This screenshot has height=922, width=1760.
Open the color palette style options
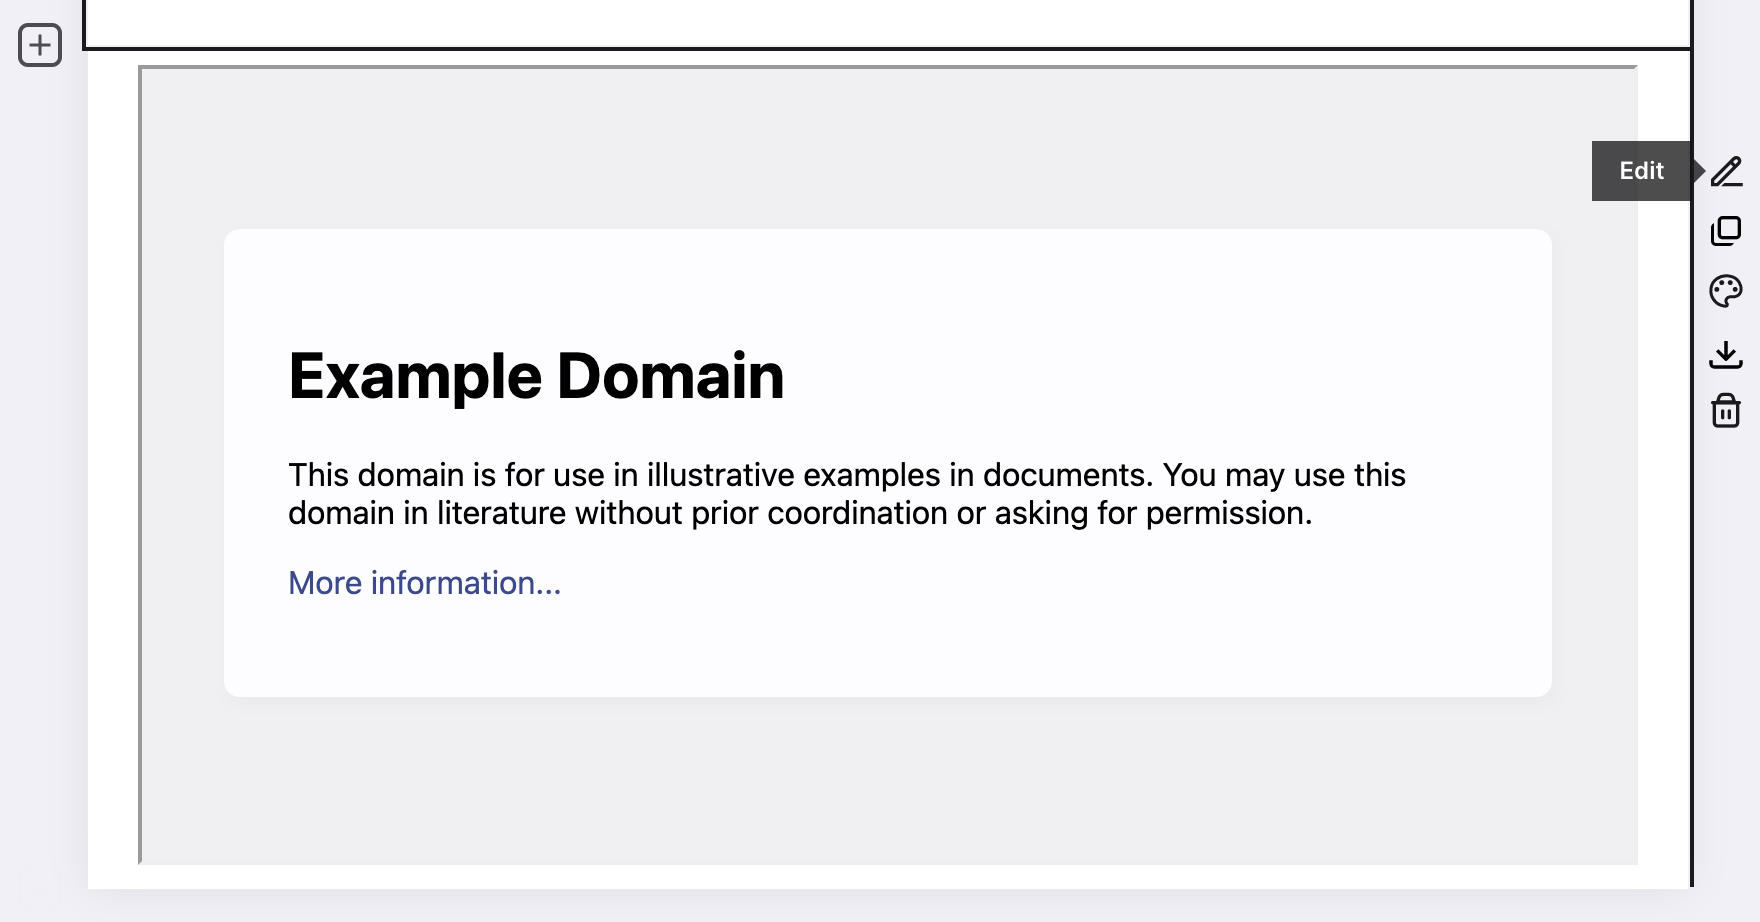1726,291
